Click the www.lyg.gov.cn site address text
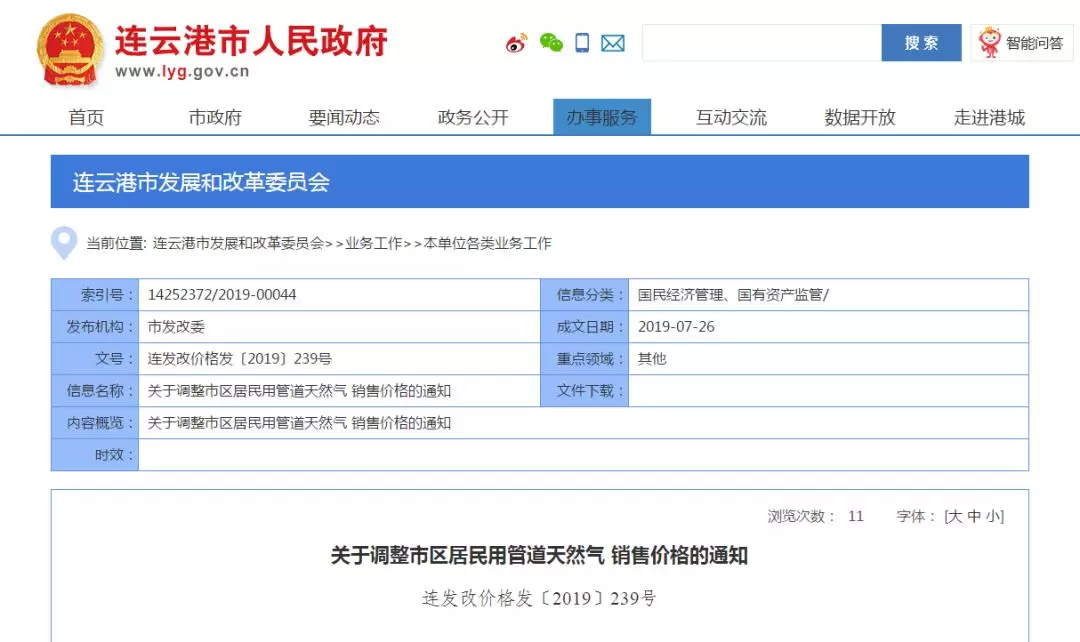This screenshot has height=642, width=1080. (182, 71)
